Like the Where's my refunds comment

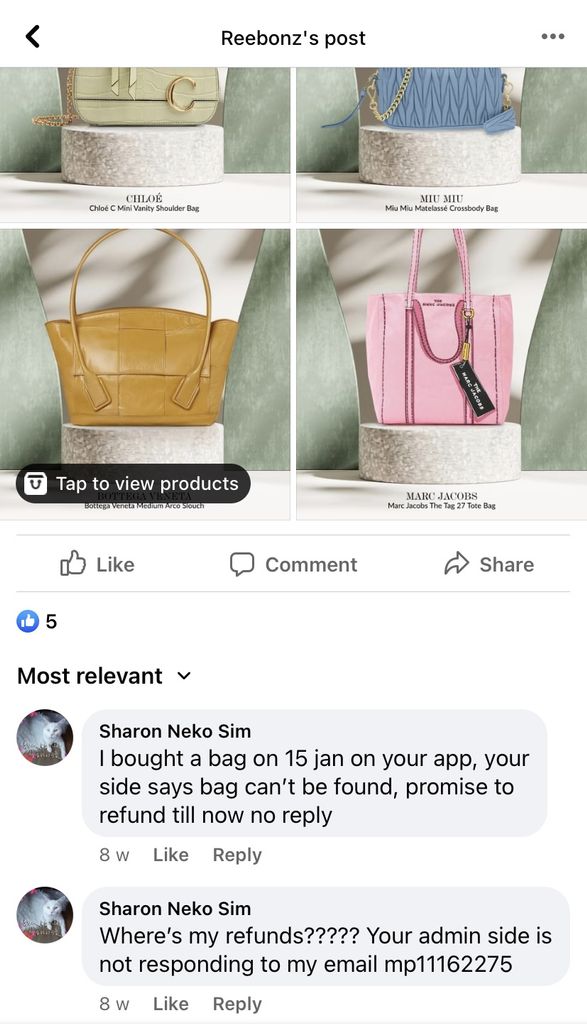click(170, 1004)
